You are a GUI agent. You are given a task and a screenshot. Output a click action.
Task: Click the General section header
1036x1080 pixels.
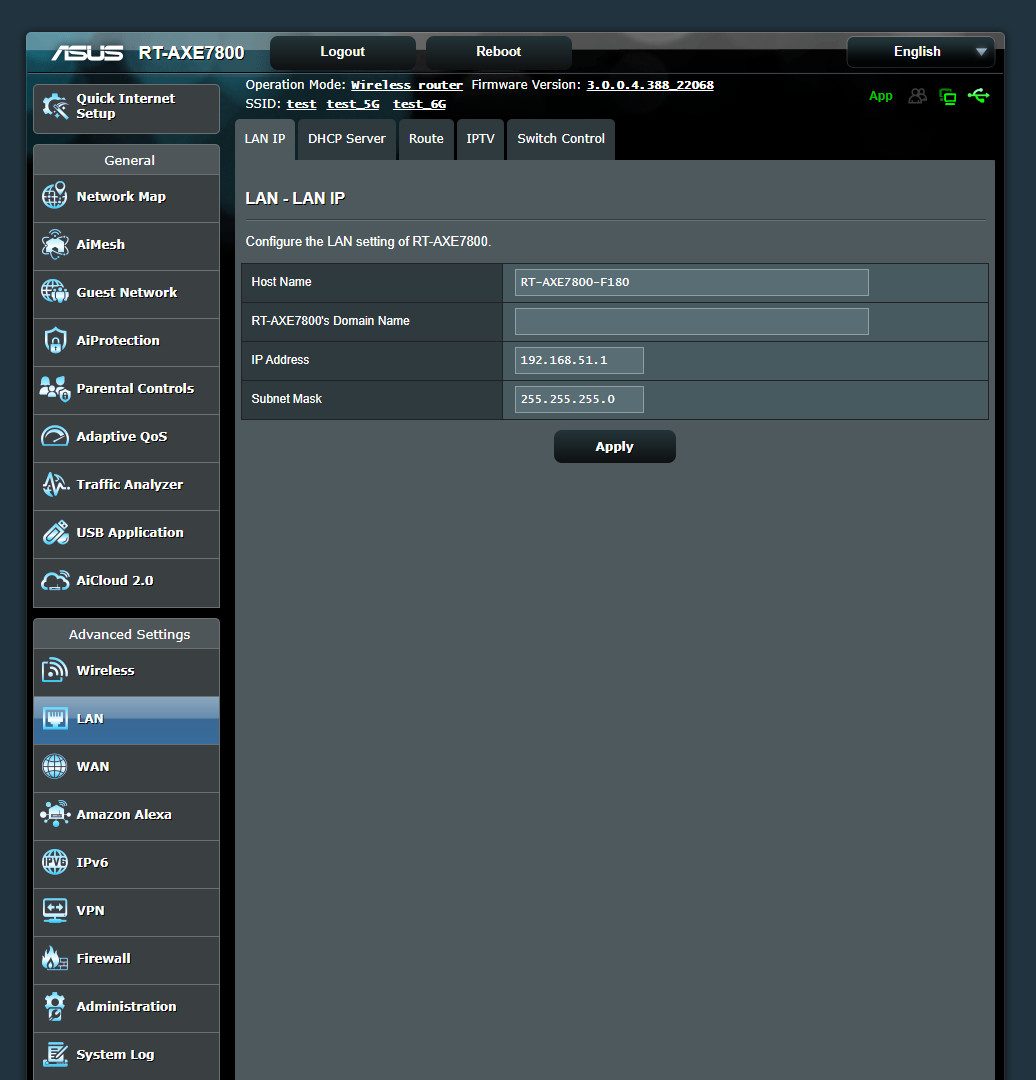(x=129, y=160)
